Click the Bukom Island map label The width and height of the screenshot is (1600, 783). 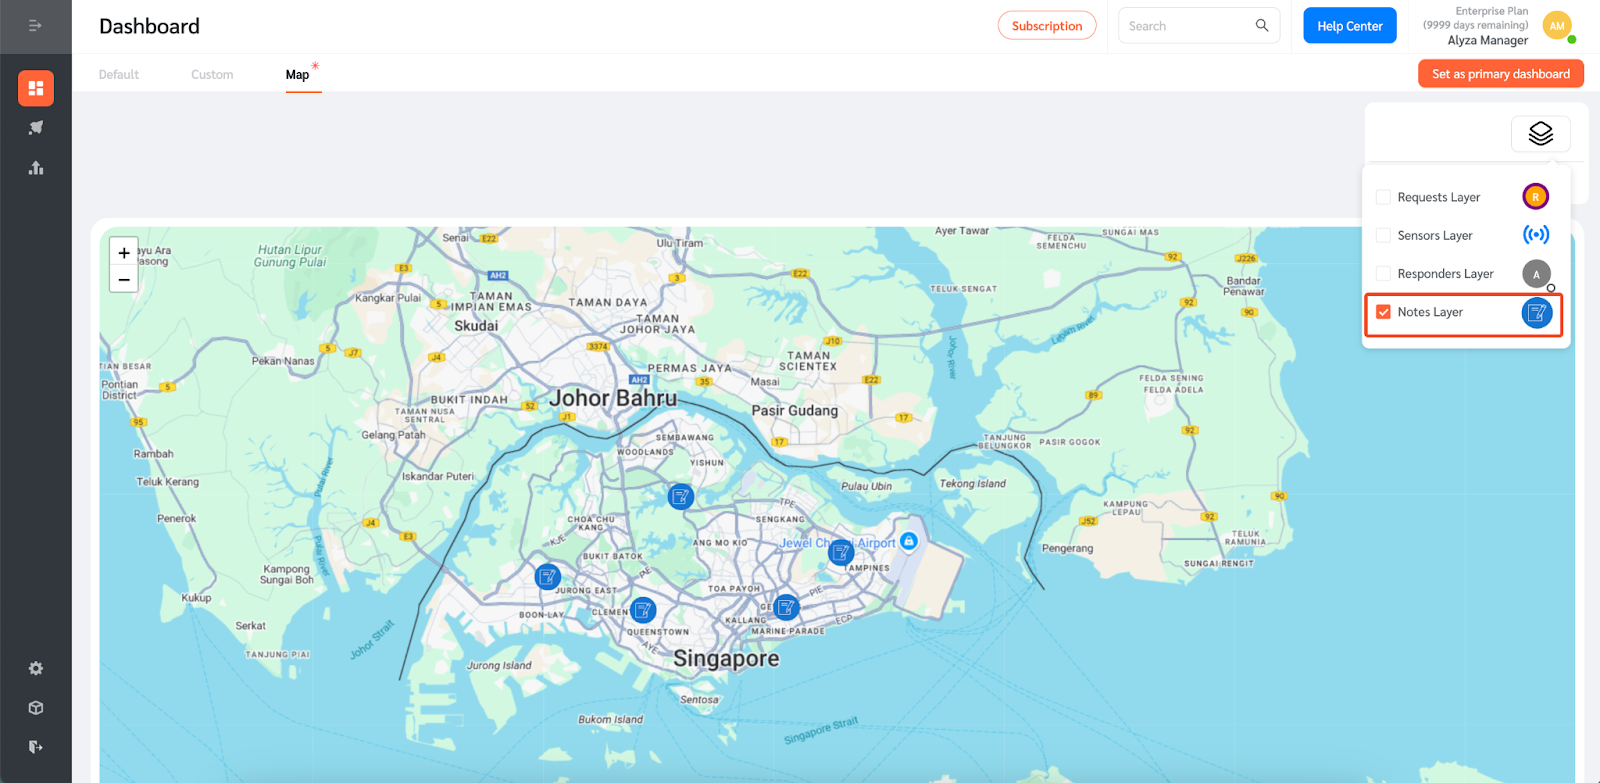click(x=610, y=719)
